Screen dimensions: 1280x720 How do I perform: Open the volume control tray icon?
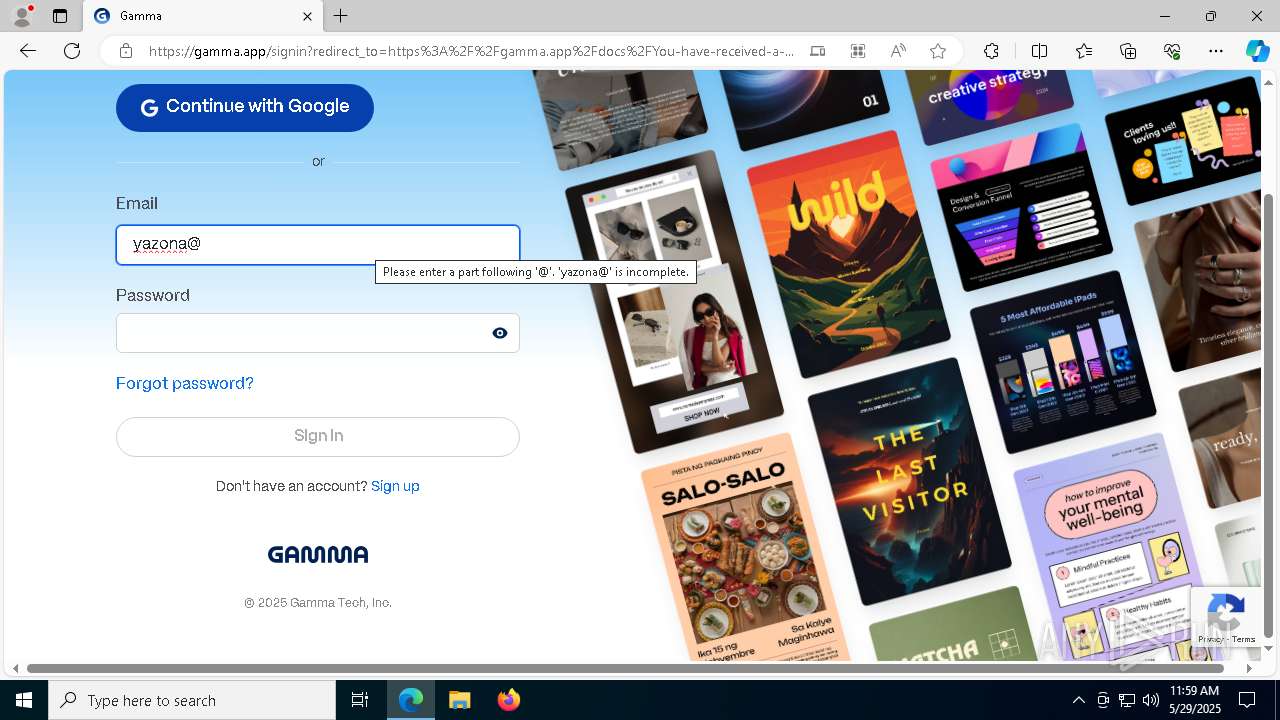coord(1151,700)
